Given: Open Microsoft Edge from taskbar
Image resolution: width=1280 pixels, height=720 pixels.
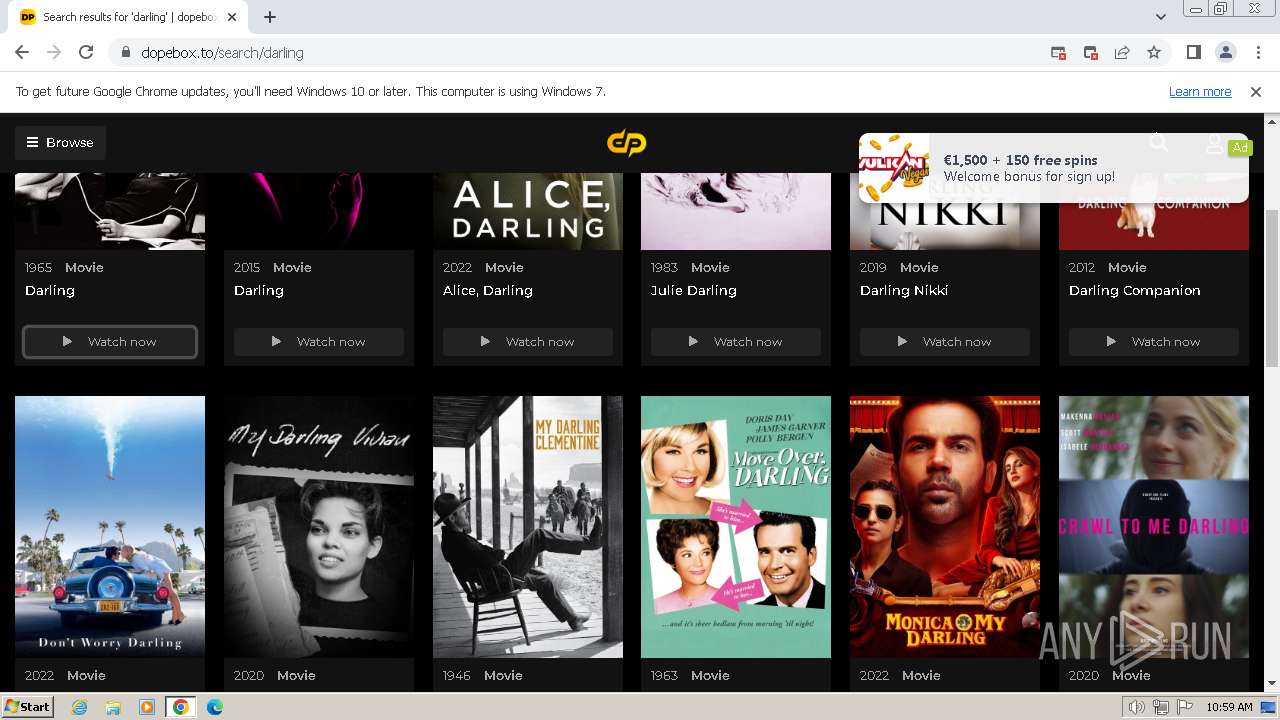Looking at the screenshot, I should pyautogui.click(x=215, y=707).
